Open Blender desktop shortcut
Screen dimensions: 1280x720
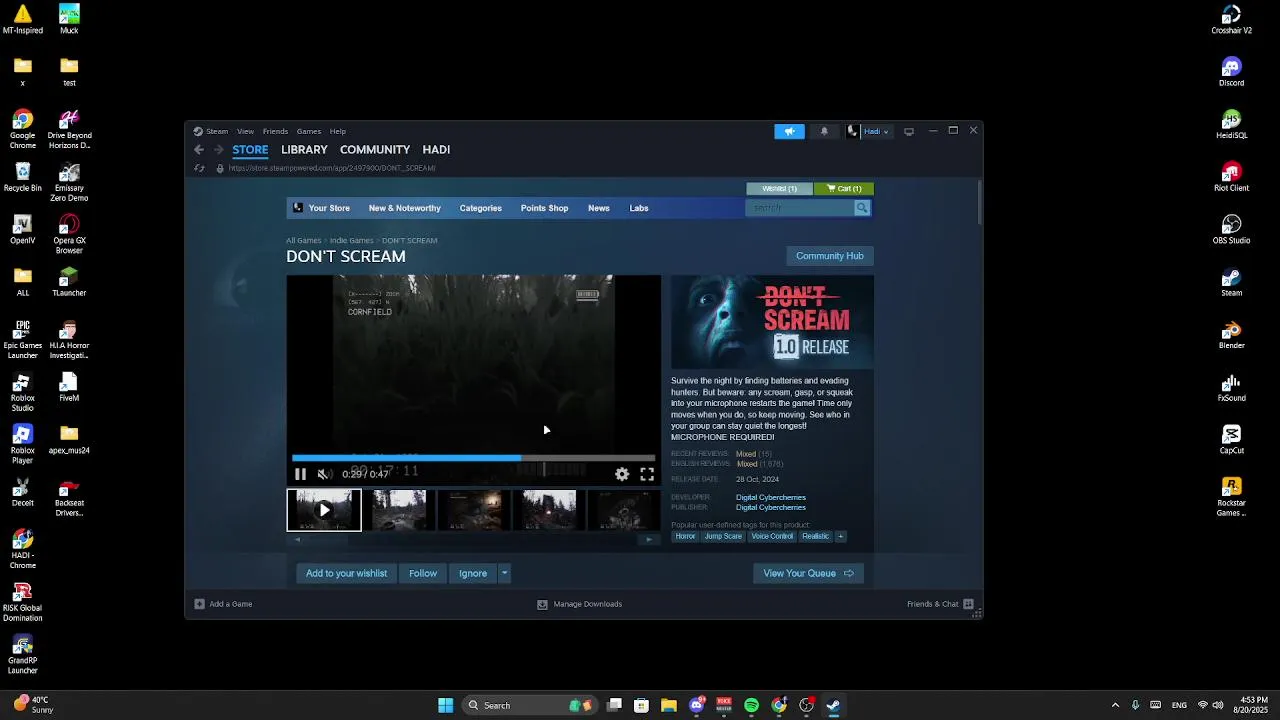1231,334
